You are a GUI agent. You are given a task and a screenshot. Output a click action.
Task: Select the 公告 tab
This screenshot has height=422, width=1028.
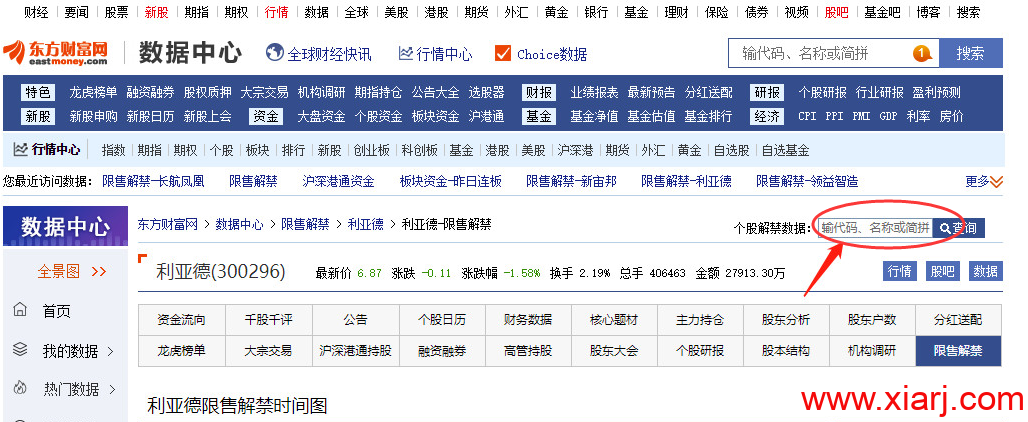(355, 320)
